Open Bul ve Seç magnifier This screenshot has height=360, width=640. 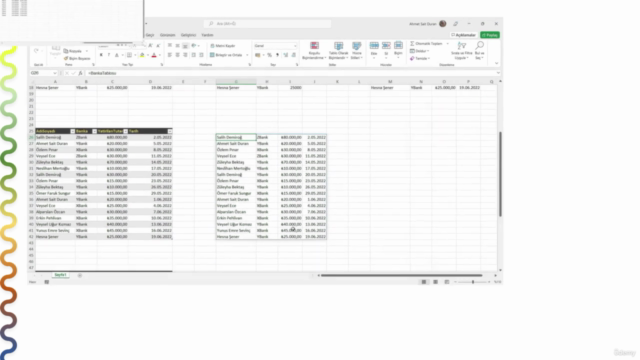[480, 51]
